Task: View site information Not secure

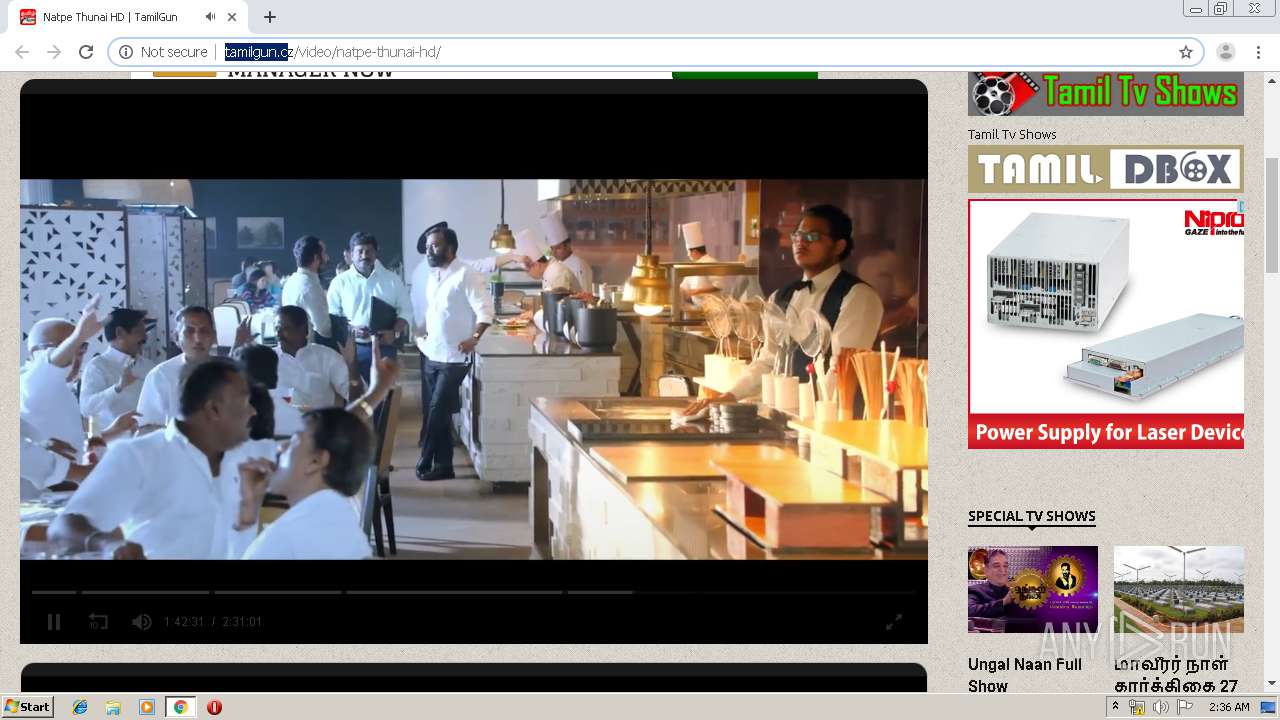Action: (164, 52)
